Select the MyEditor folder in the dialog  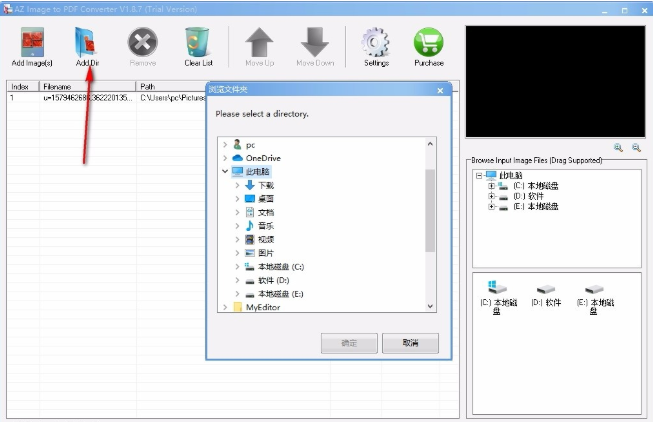(257, 307)
